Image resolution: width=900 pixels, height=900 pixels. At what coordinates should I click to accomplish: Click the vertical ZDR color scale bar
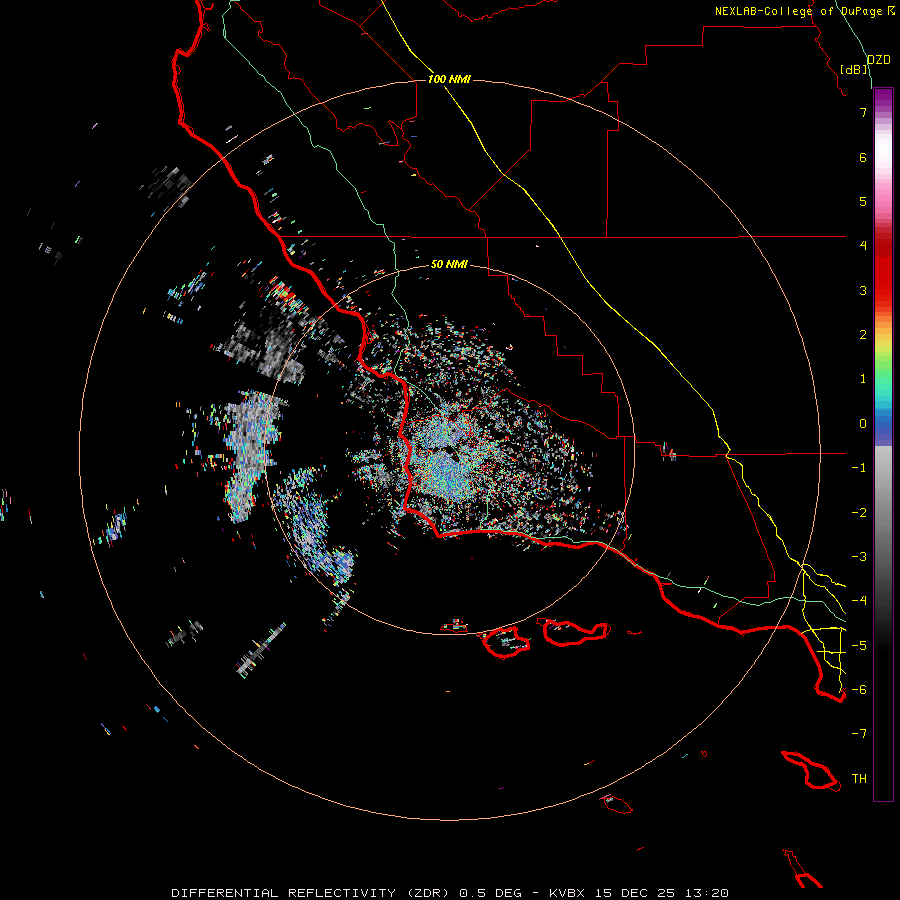pyautogui.click(x=883, y=445)
